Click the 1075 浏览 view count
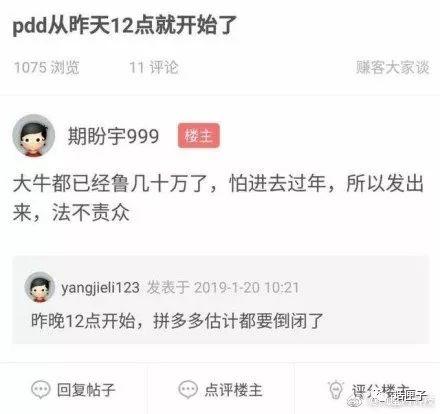440x414 pixels. pos(47,68)
